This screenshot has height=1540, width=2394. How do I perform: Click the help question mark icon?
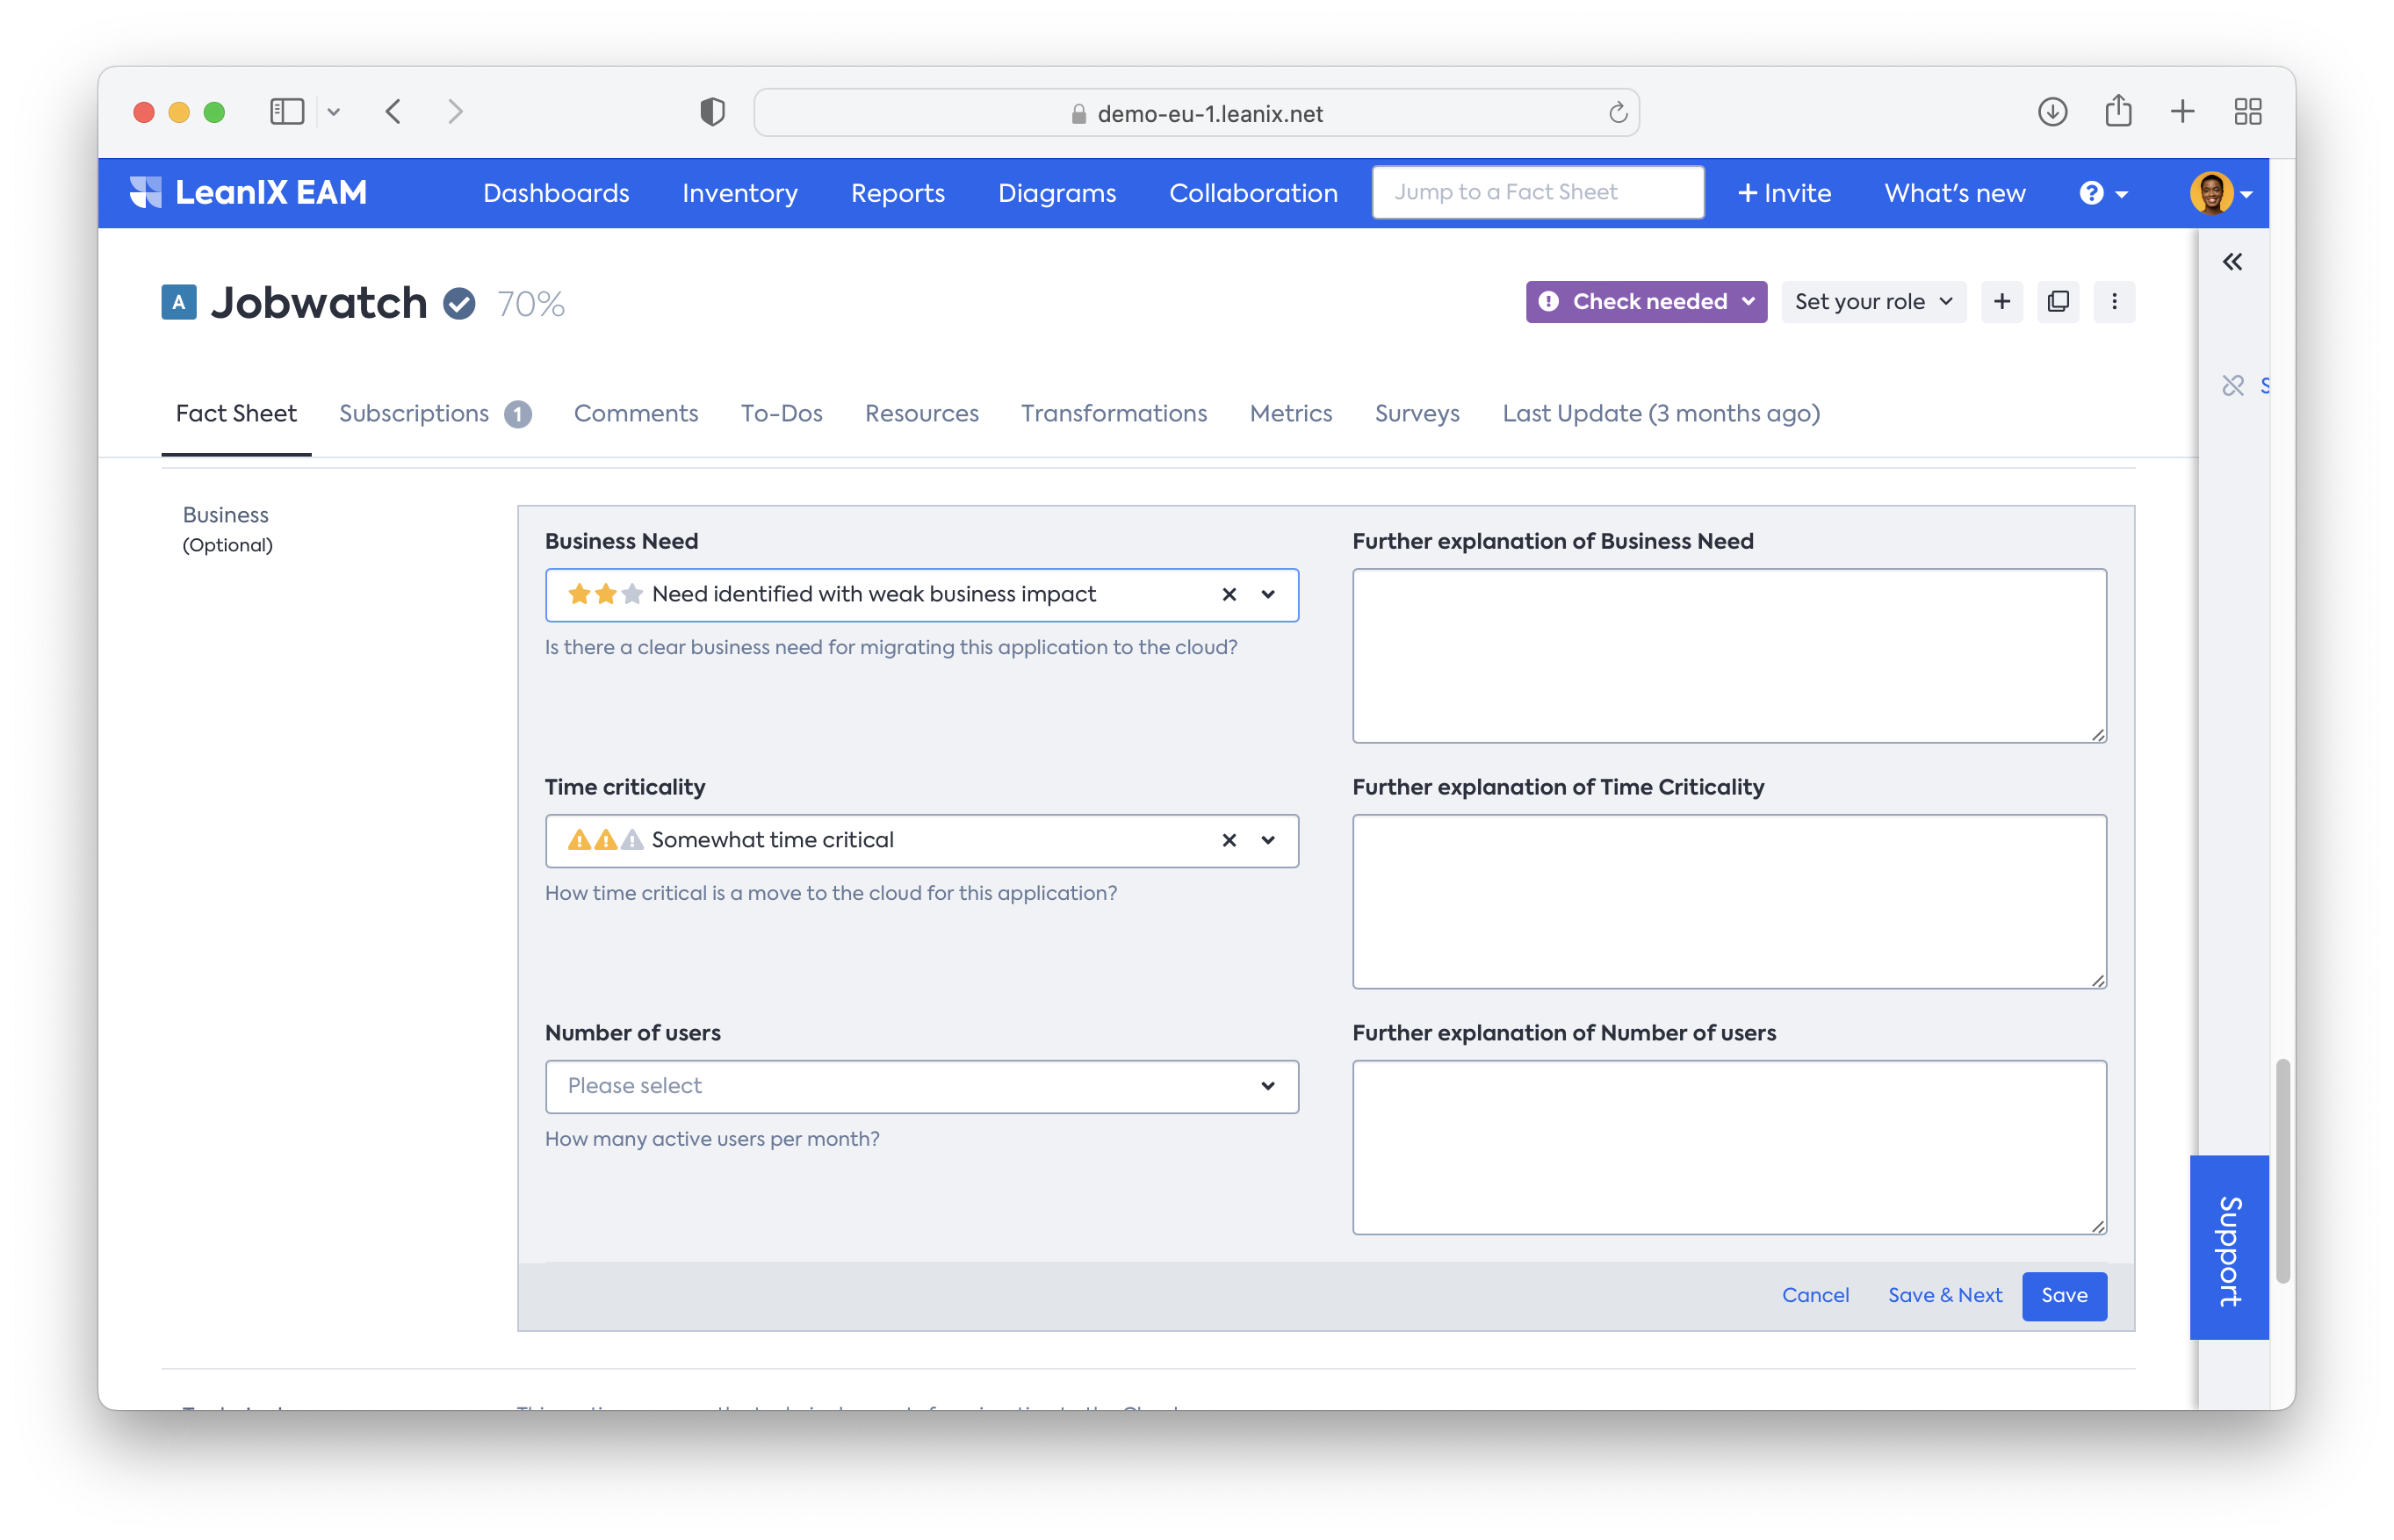tap(2091, 193)
